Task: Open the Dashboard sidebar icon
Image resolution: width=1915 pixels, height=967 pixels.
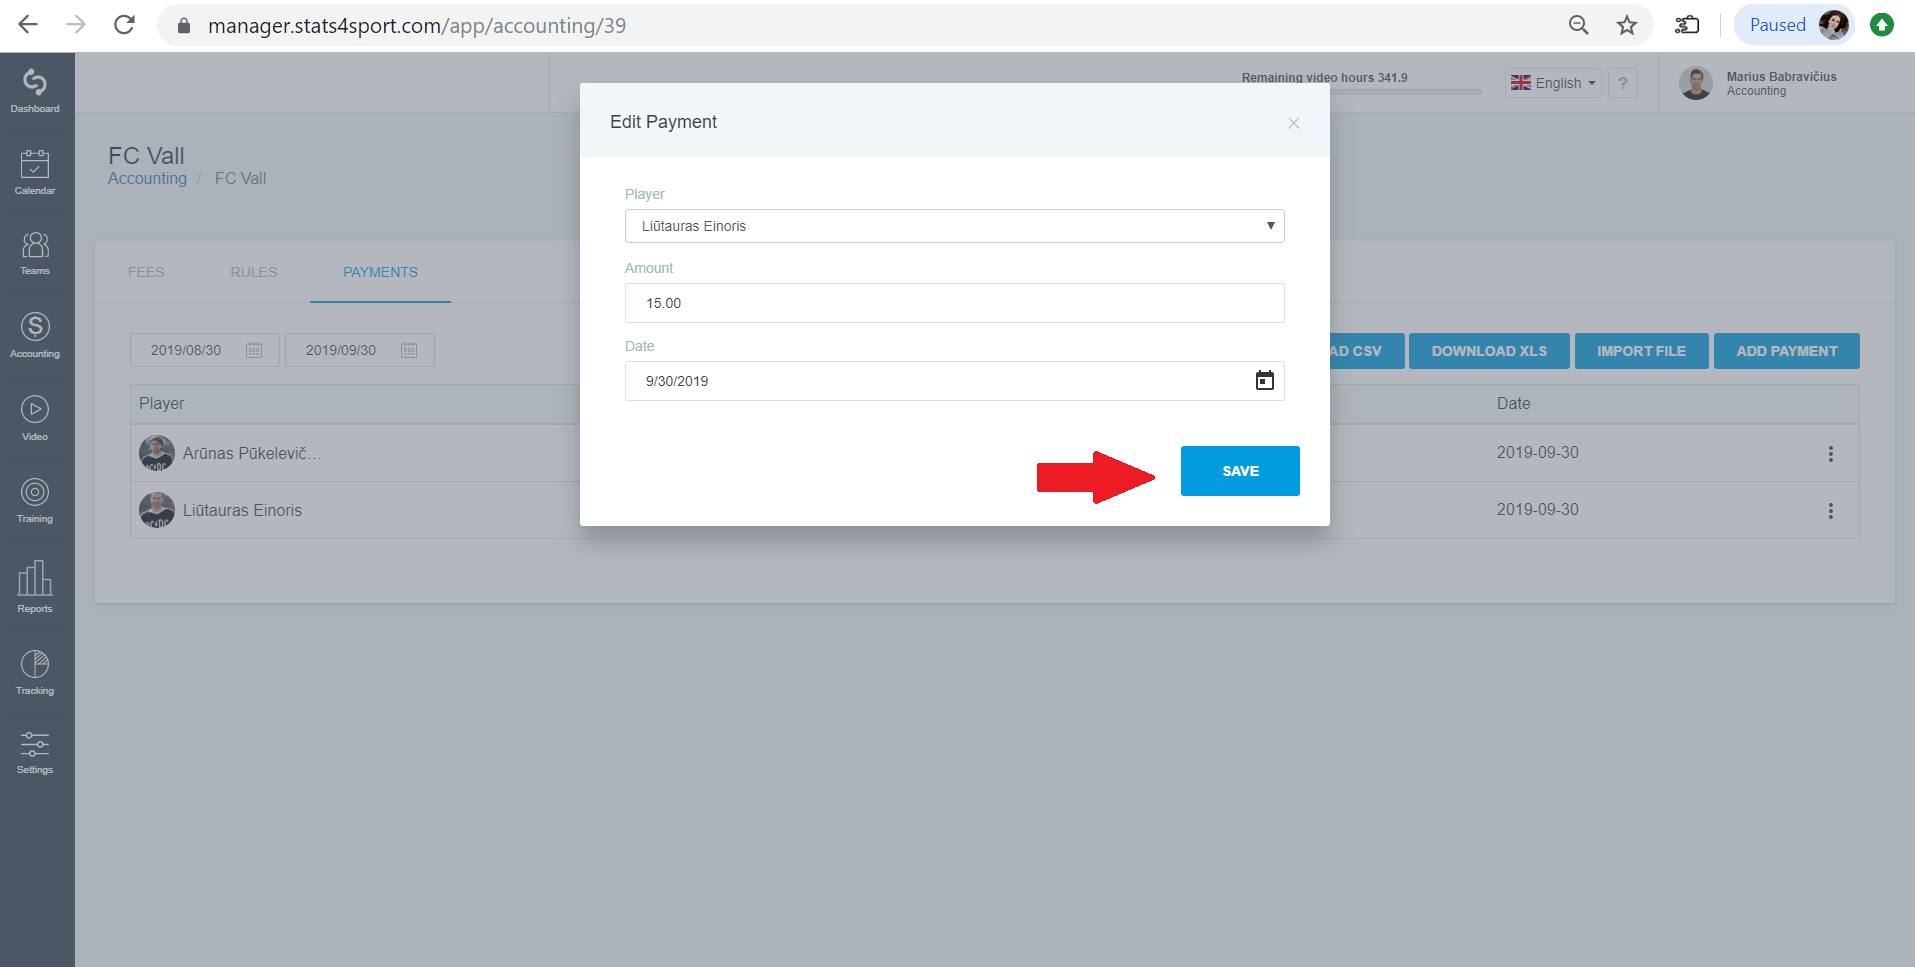Action: pyautogui.click(x=35, y=90)
